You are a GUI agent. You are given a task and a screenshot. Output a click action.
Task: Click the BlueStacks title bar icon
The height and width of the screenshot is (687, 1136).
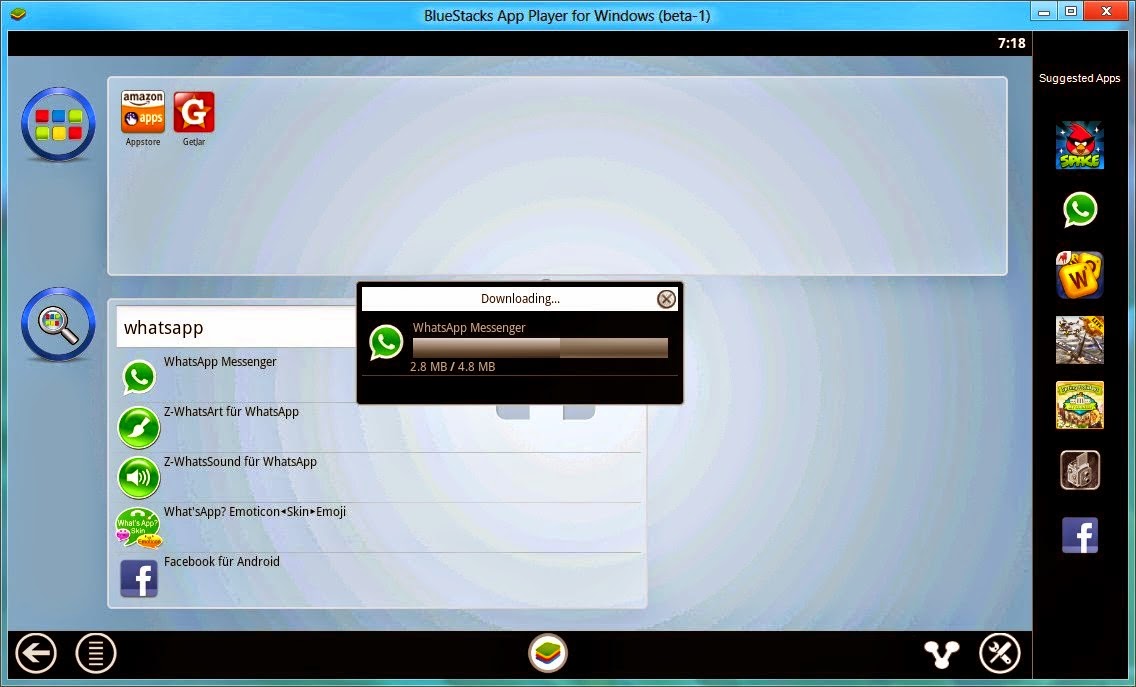[x=18, y=14]
